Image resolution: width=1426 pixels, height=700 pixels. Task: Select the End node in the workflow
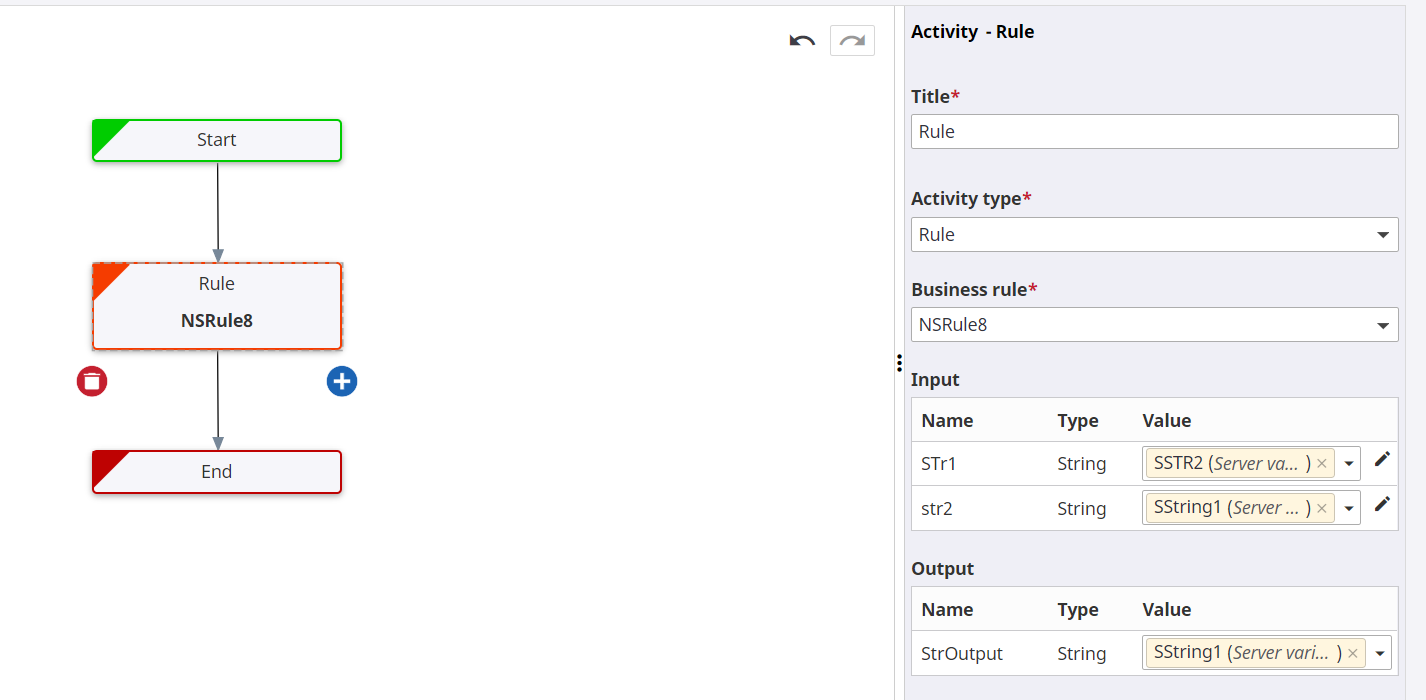[216, 471]
